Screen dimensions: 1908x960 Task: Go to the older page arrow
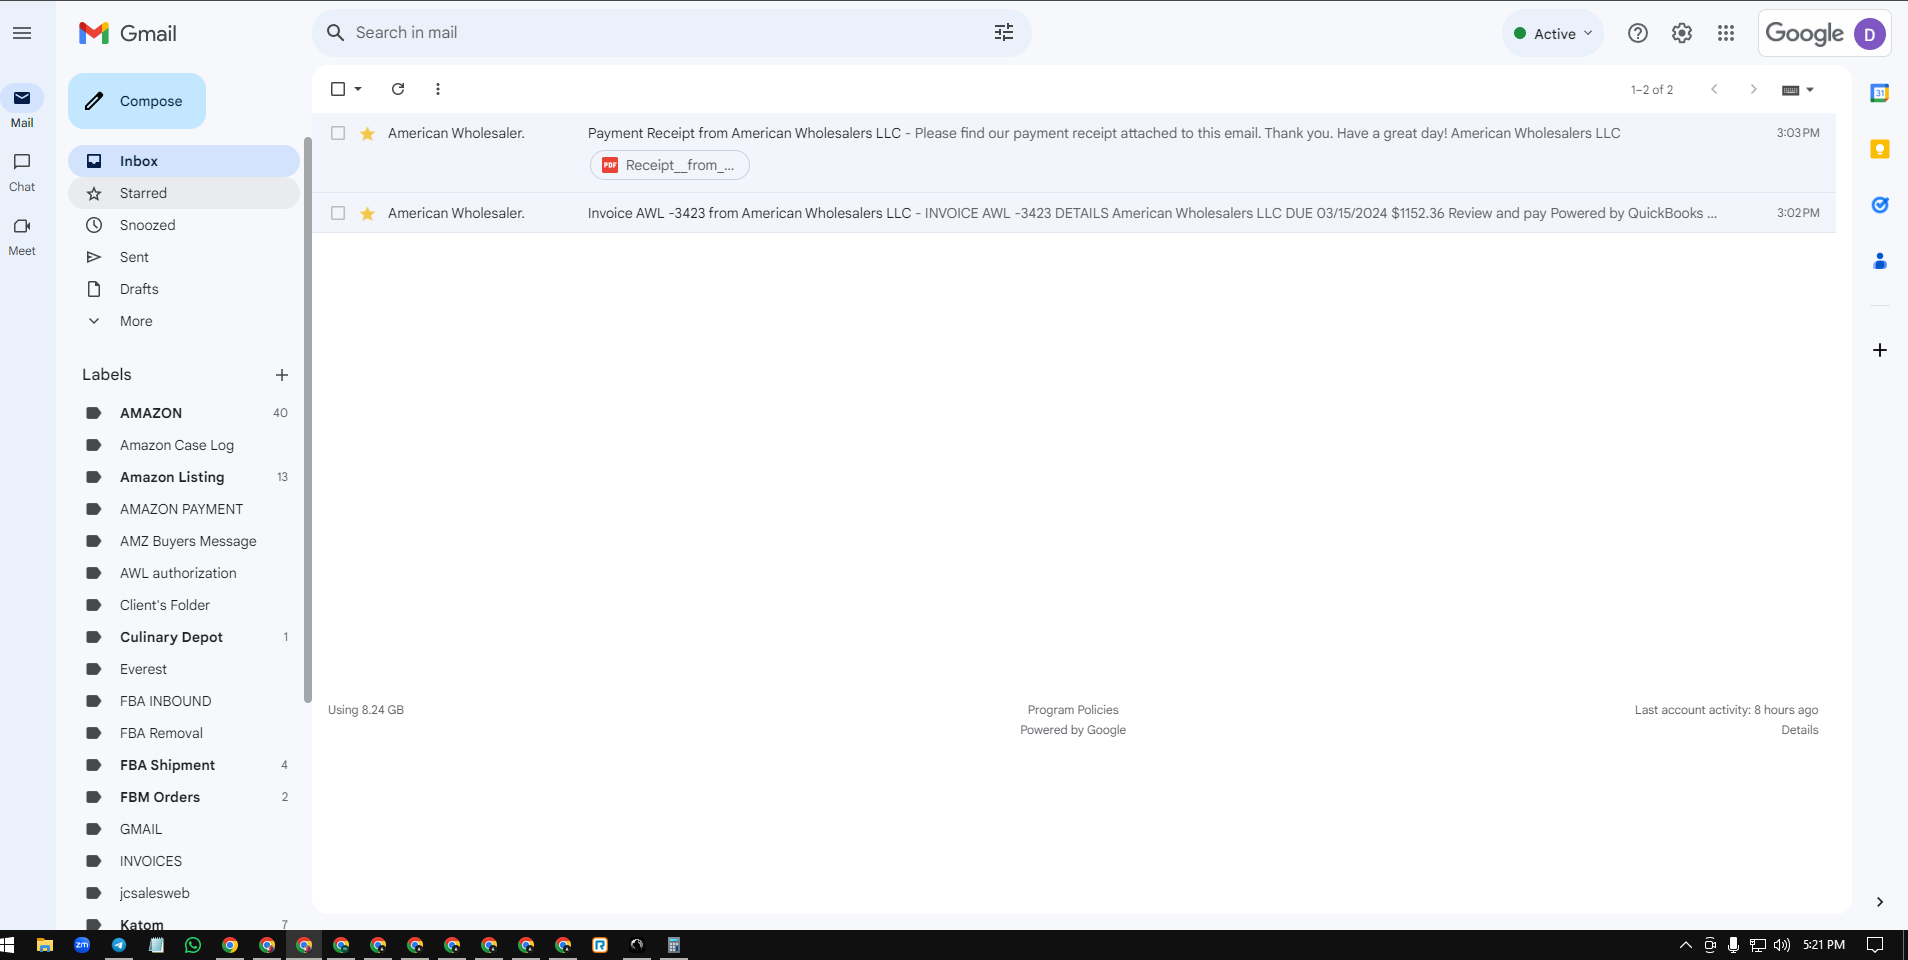point(1753,89)
